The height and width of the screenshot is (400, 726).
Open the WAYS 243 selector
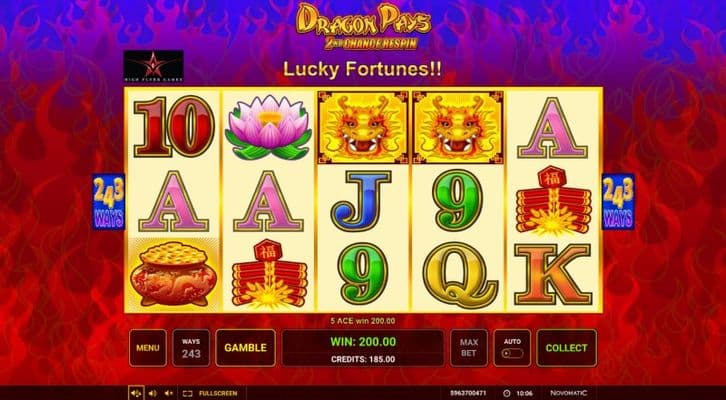tap(191, 348)
